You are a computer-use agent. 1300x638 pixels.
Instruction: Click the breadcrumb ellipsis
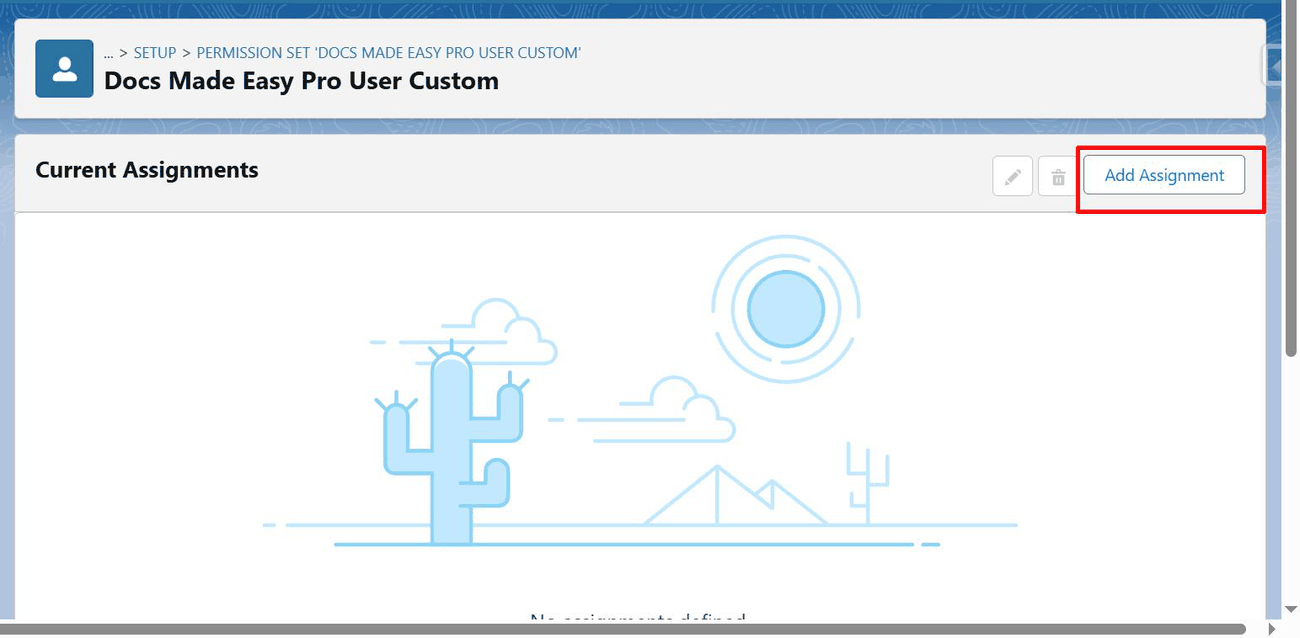coord(108,53)
